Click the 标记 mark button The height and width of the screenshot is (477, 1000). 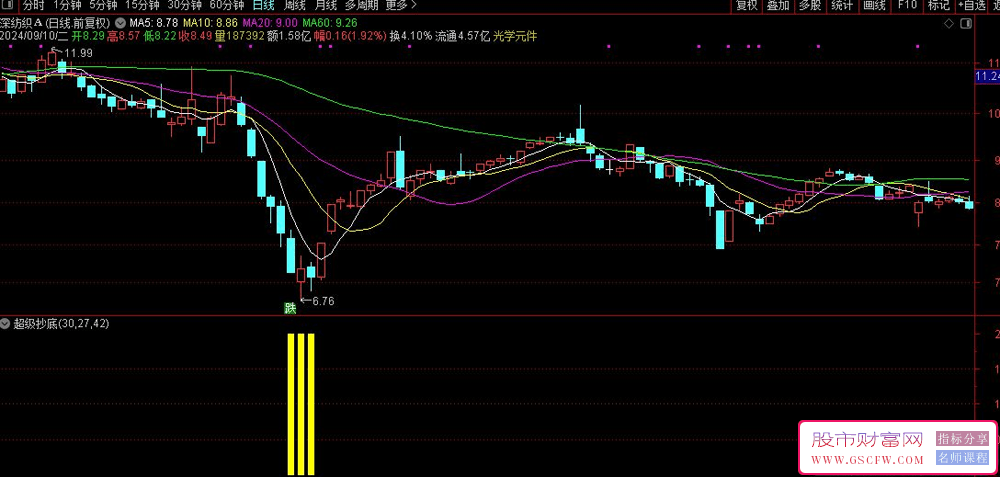pyautogui.click(x=939, y=6)
